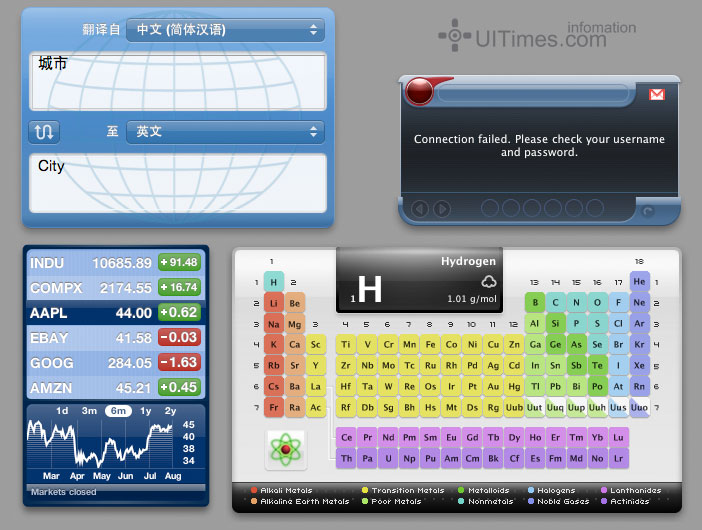Open the source language dropdown showing 中文
The width and height of the screenshot is (702, 530).
225,30
